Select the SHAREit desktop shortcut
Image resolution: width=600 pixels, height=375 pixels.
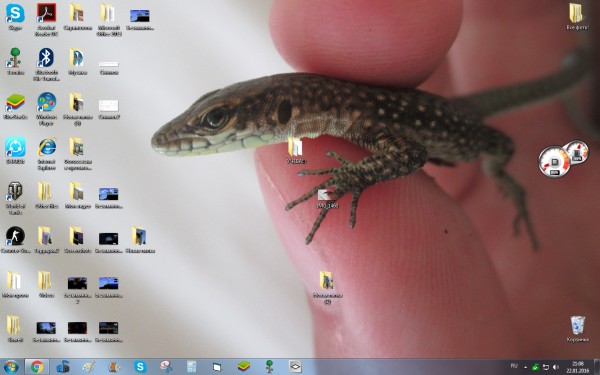click(15, 150)
